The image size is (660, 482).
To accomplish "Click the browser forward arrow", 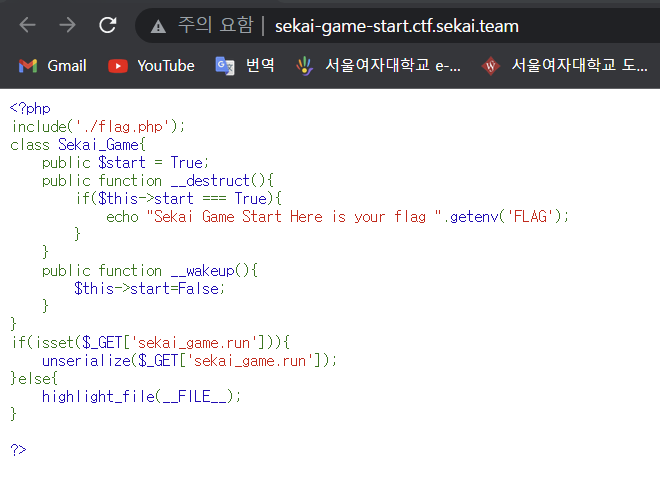I will point(67,25).
